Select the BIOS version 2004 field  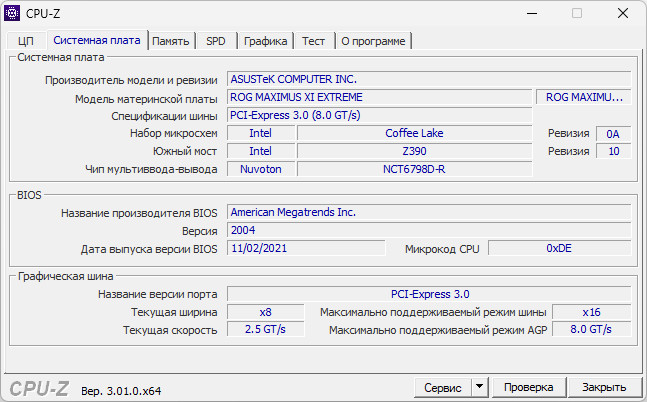tap(429, 230)
